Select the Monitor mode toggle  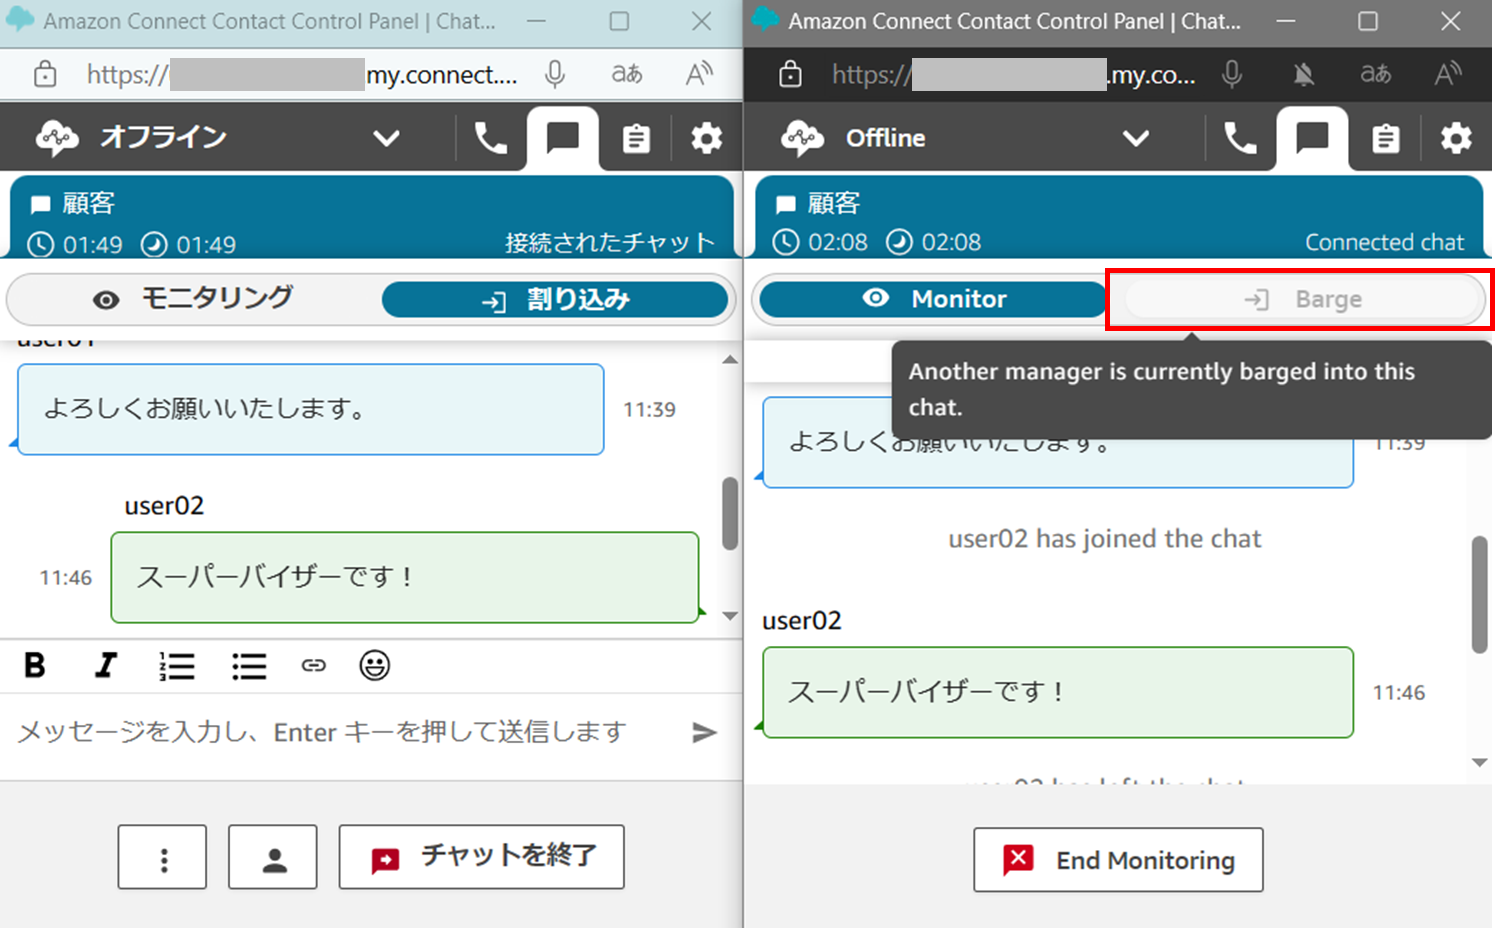coord(932,299)
